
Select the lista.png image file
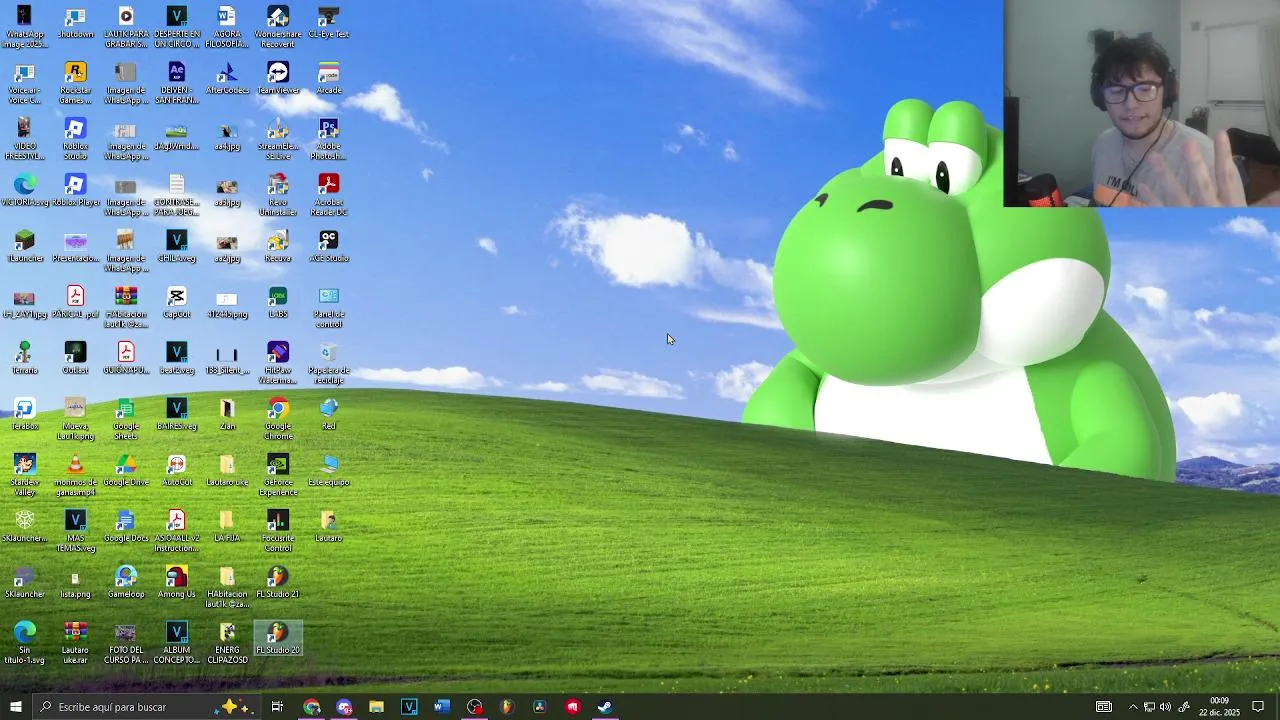75,583
